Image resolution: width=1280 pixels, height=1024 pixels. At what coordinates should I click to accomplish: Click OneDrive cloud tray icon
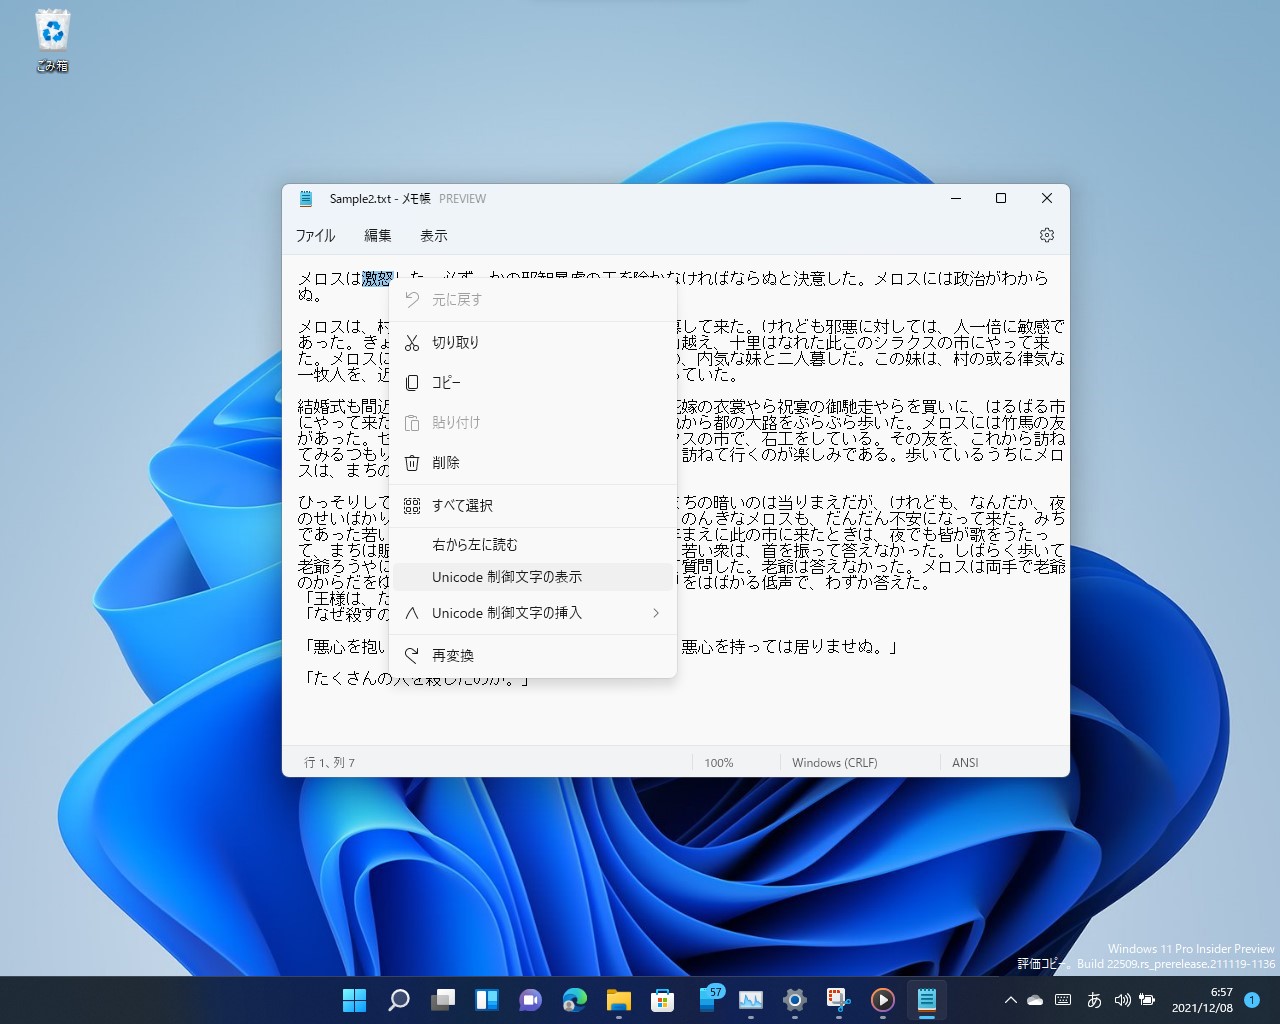[x=1035, y=1000]
